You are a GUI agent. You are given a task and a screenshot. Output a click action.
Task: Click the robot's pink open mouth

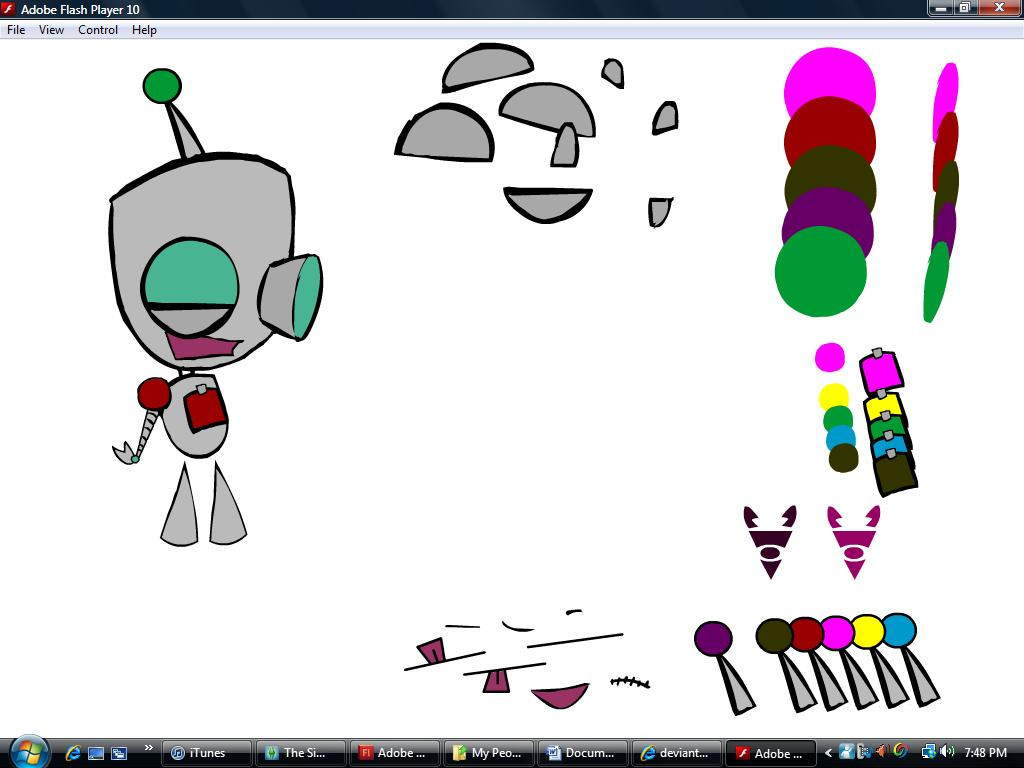202,346
